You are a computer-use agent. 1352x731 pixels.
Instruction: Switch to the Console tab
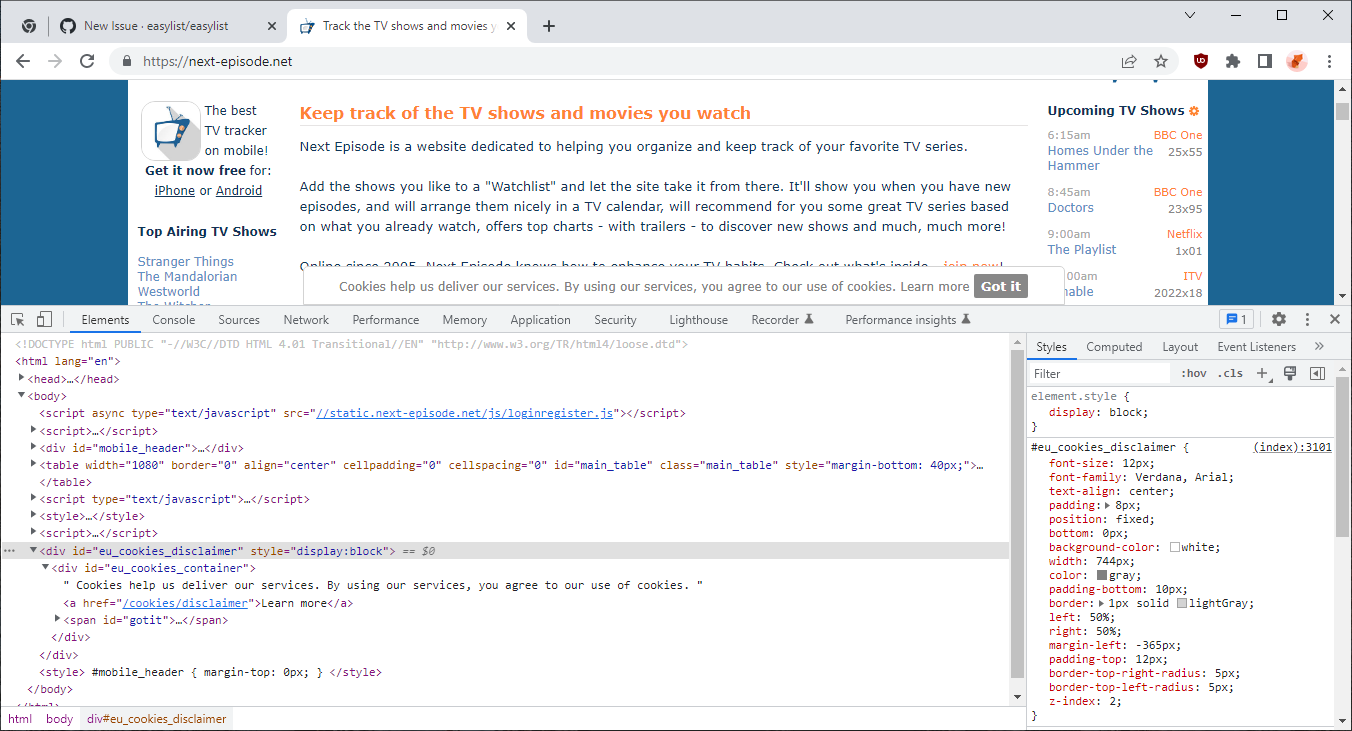click(x=174, y=320)
